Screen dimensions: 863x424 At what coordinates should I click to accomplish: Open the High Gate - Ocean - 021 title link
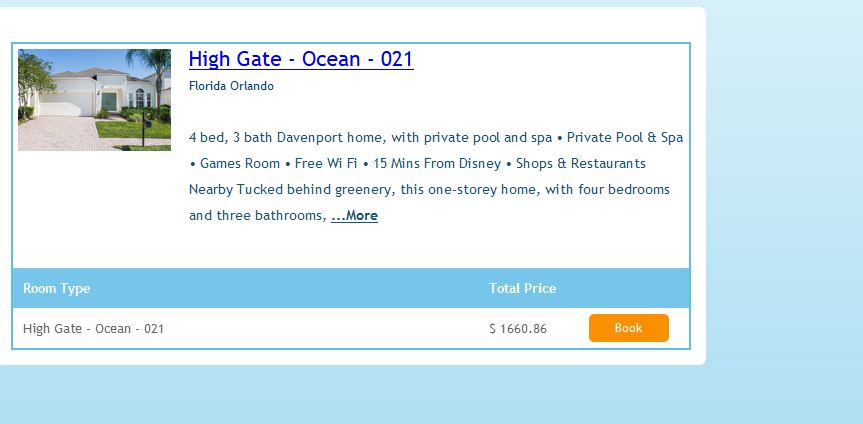click(300, 59)
